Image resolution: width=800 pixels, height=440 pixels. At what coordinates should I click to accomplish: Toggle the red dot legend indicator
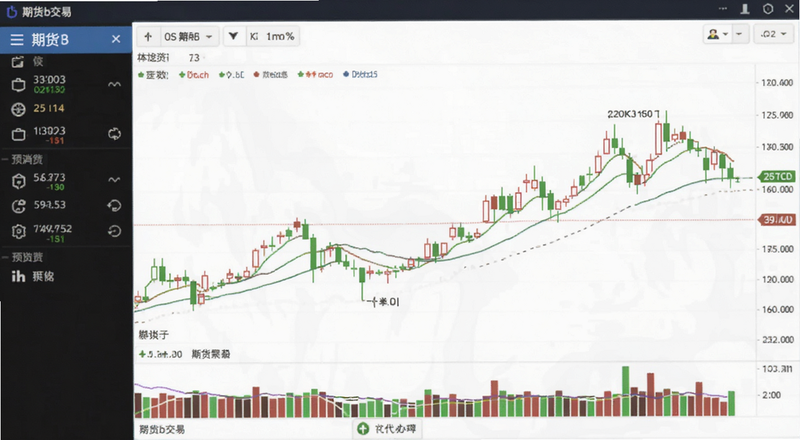[x=270, y=75]
